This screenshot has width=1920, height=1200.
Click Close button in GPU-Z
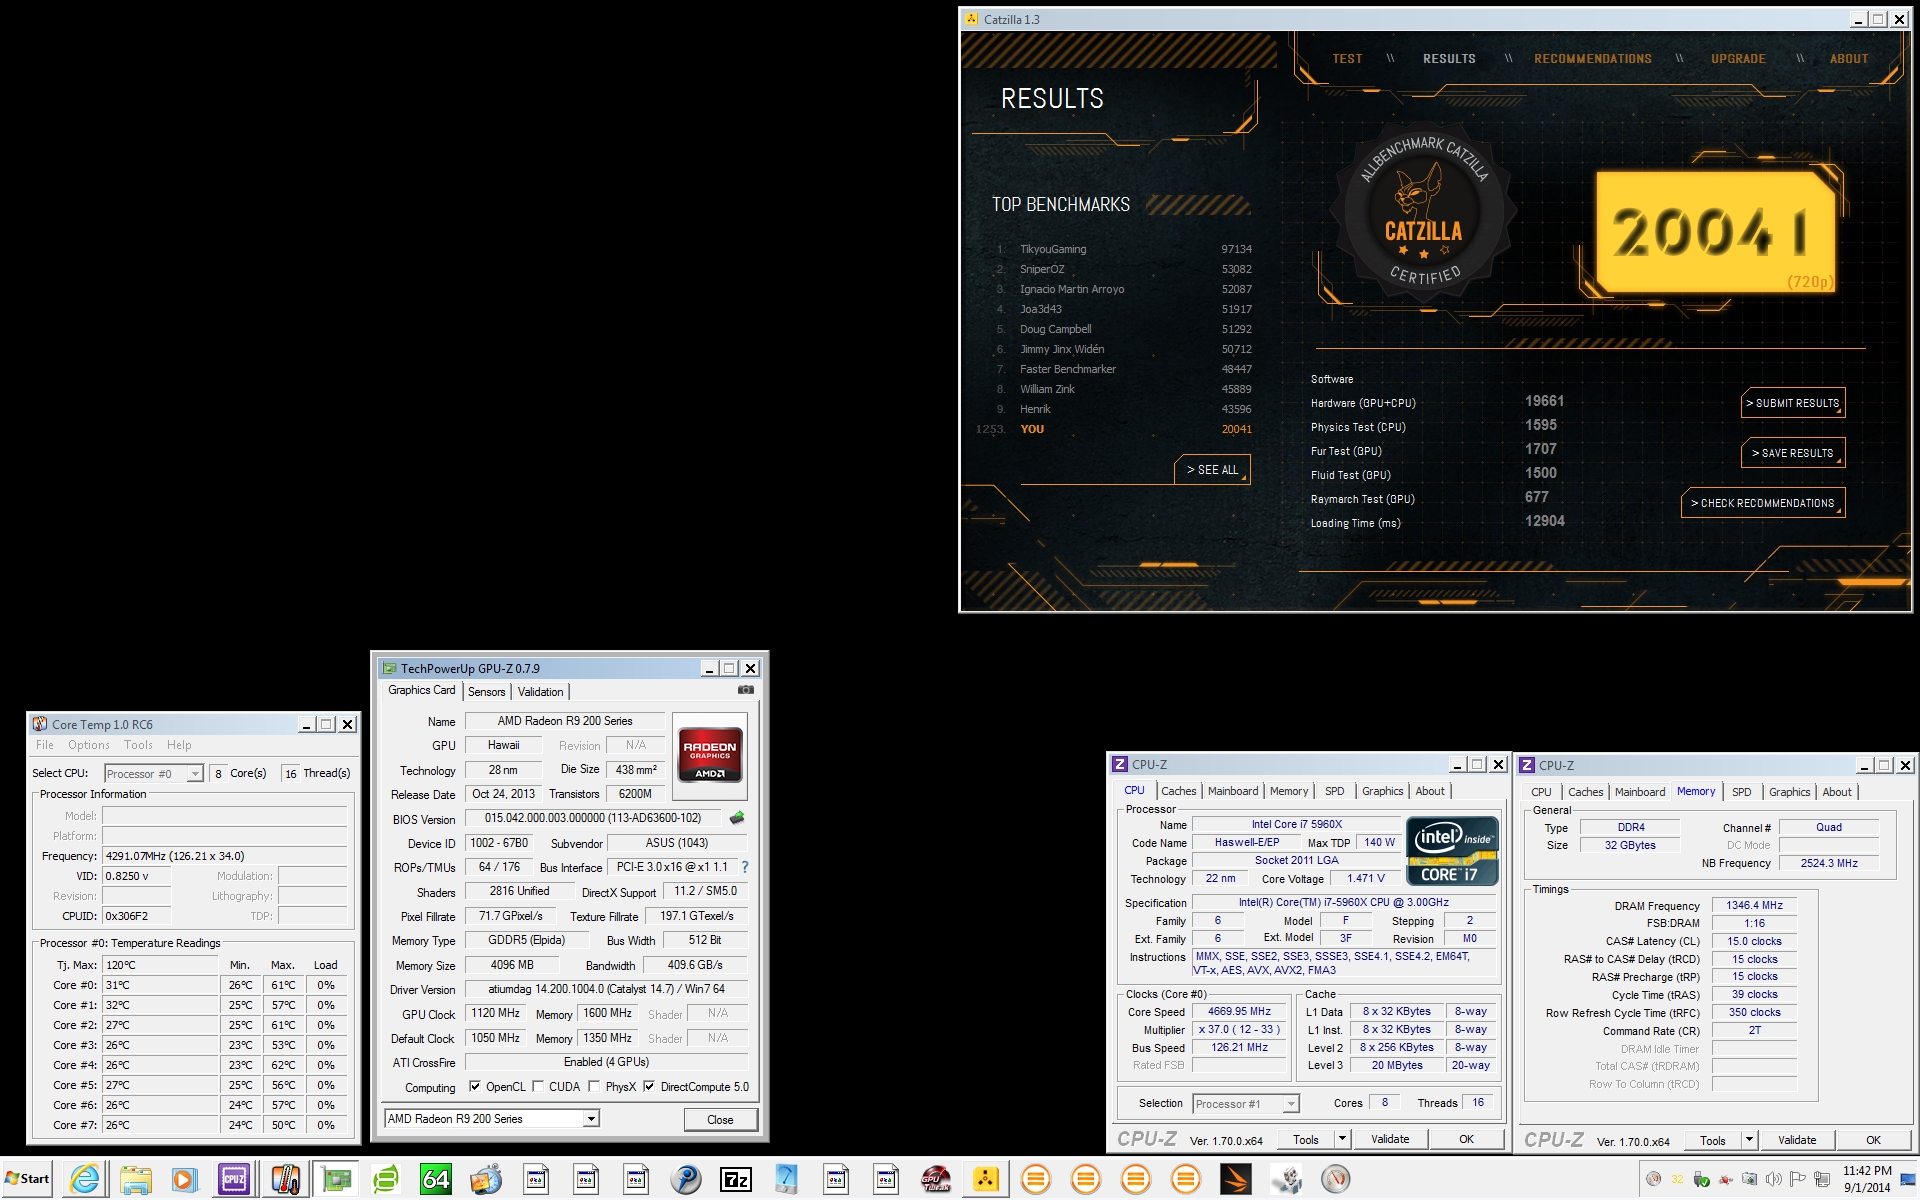click(x=720, y=1119)
